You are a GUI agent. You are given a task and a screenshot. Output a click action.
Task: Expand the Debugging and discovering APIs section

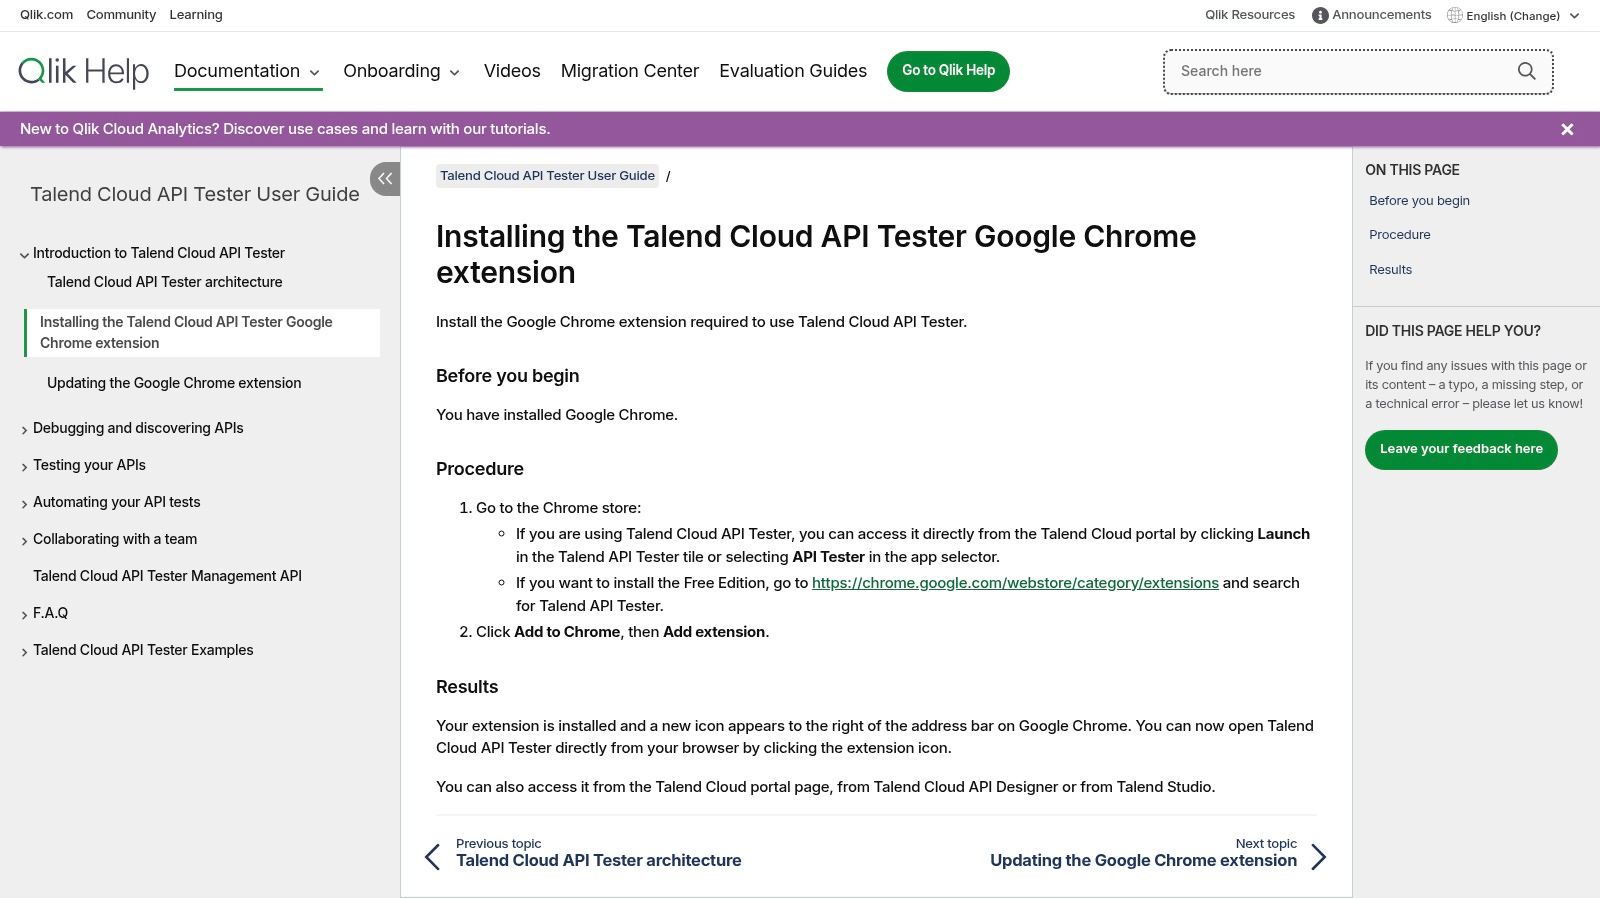click(x=23, y=429)
